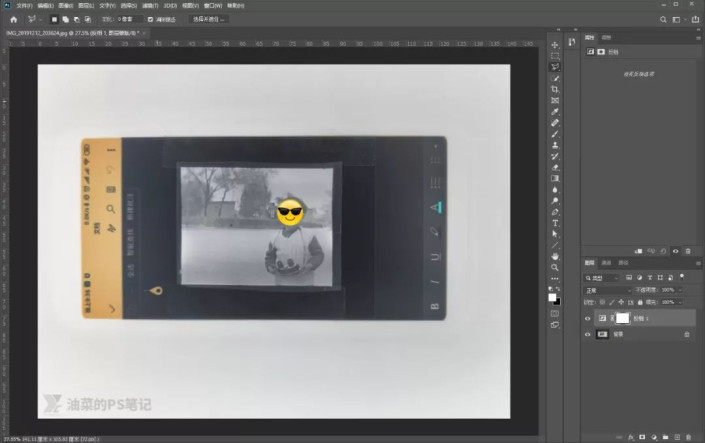Viewport: 705px width, 443px height.
Task: Select the Line shape tool
Action: (x=555, y=245)
